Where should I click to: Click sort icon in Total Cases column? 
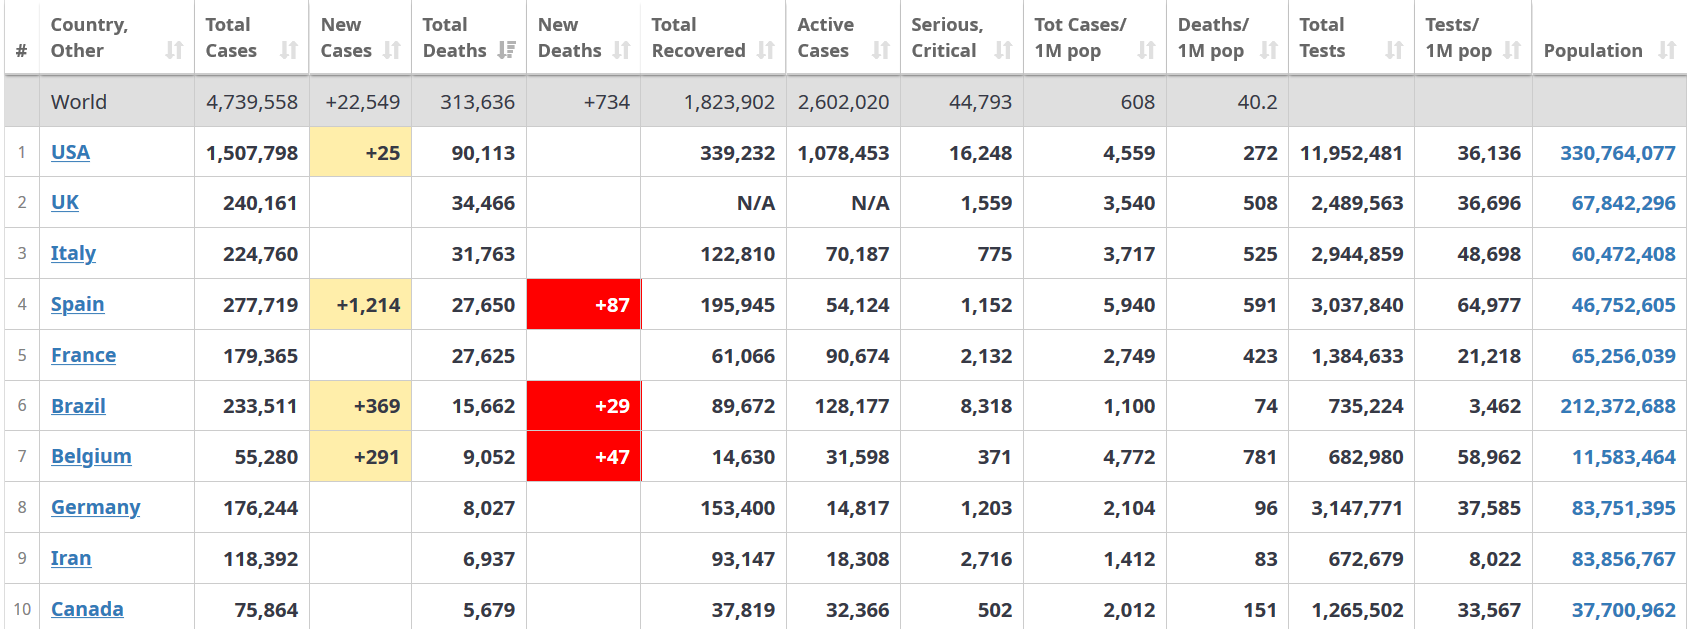tap(289, 50)
